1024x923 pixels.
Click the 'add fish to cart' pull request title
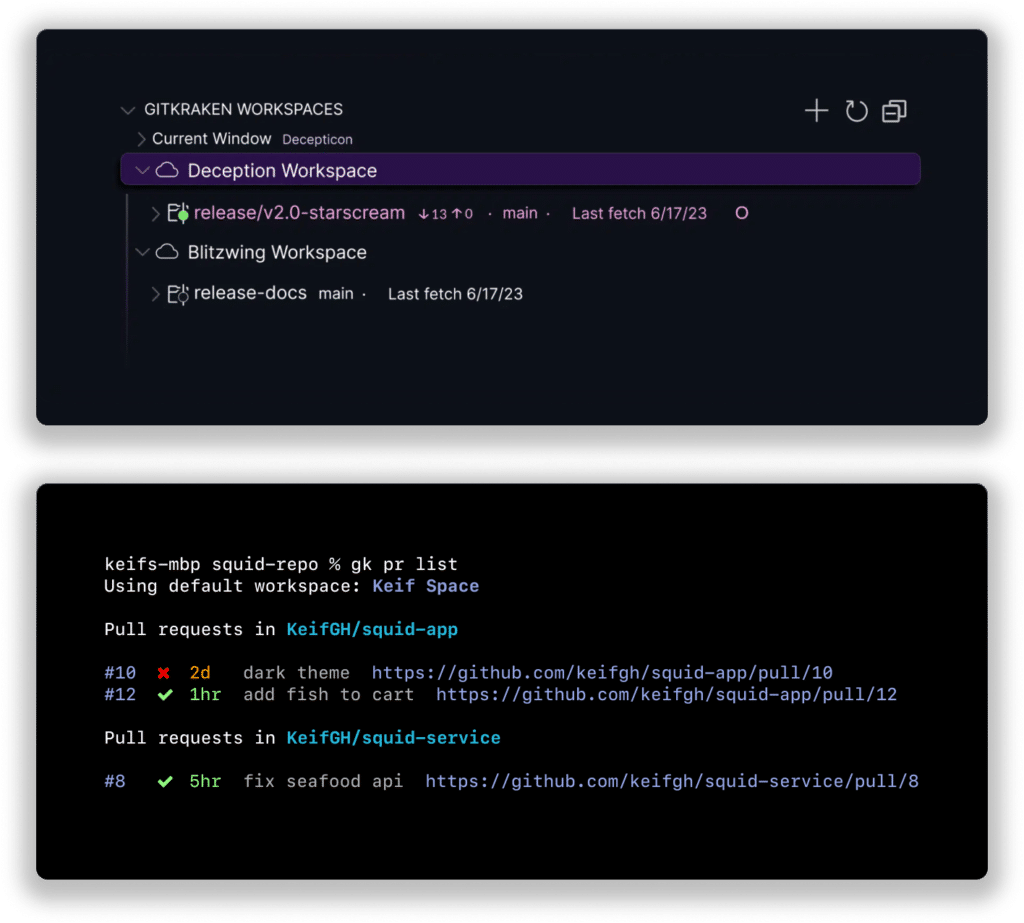328,694
